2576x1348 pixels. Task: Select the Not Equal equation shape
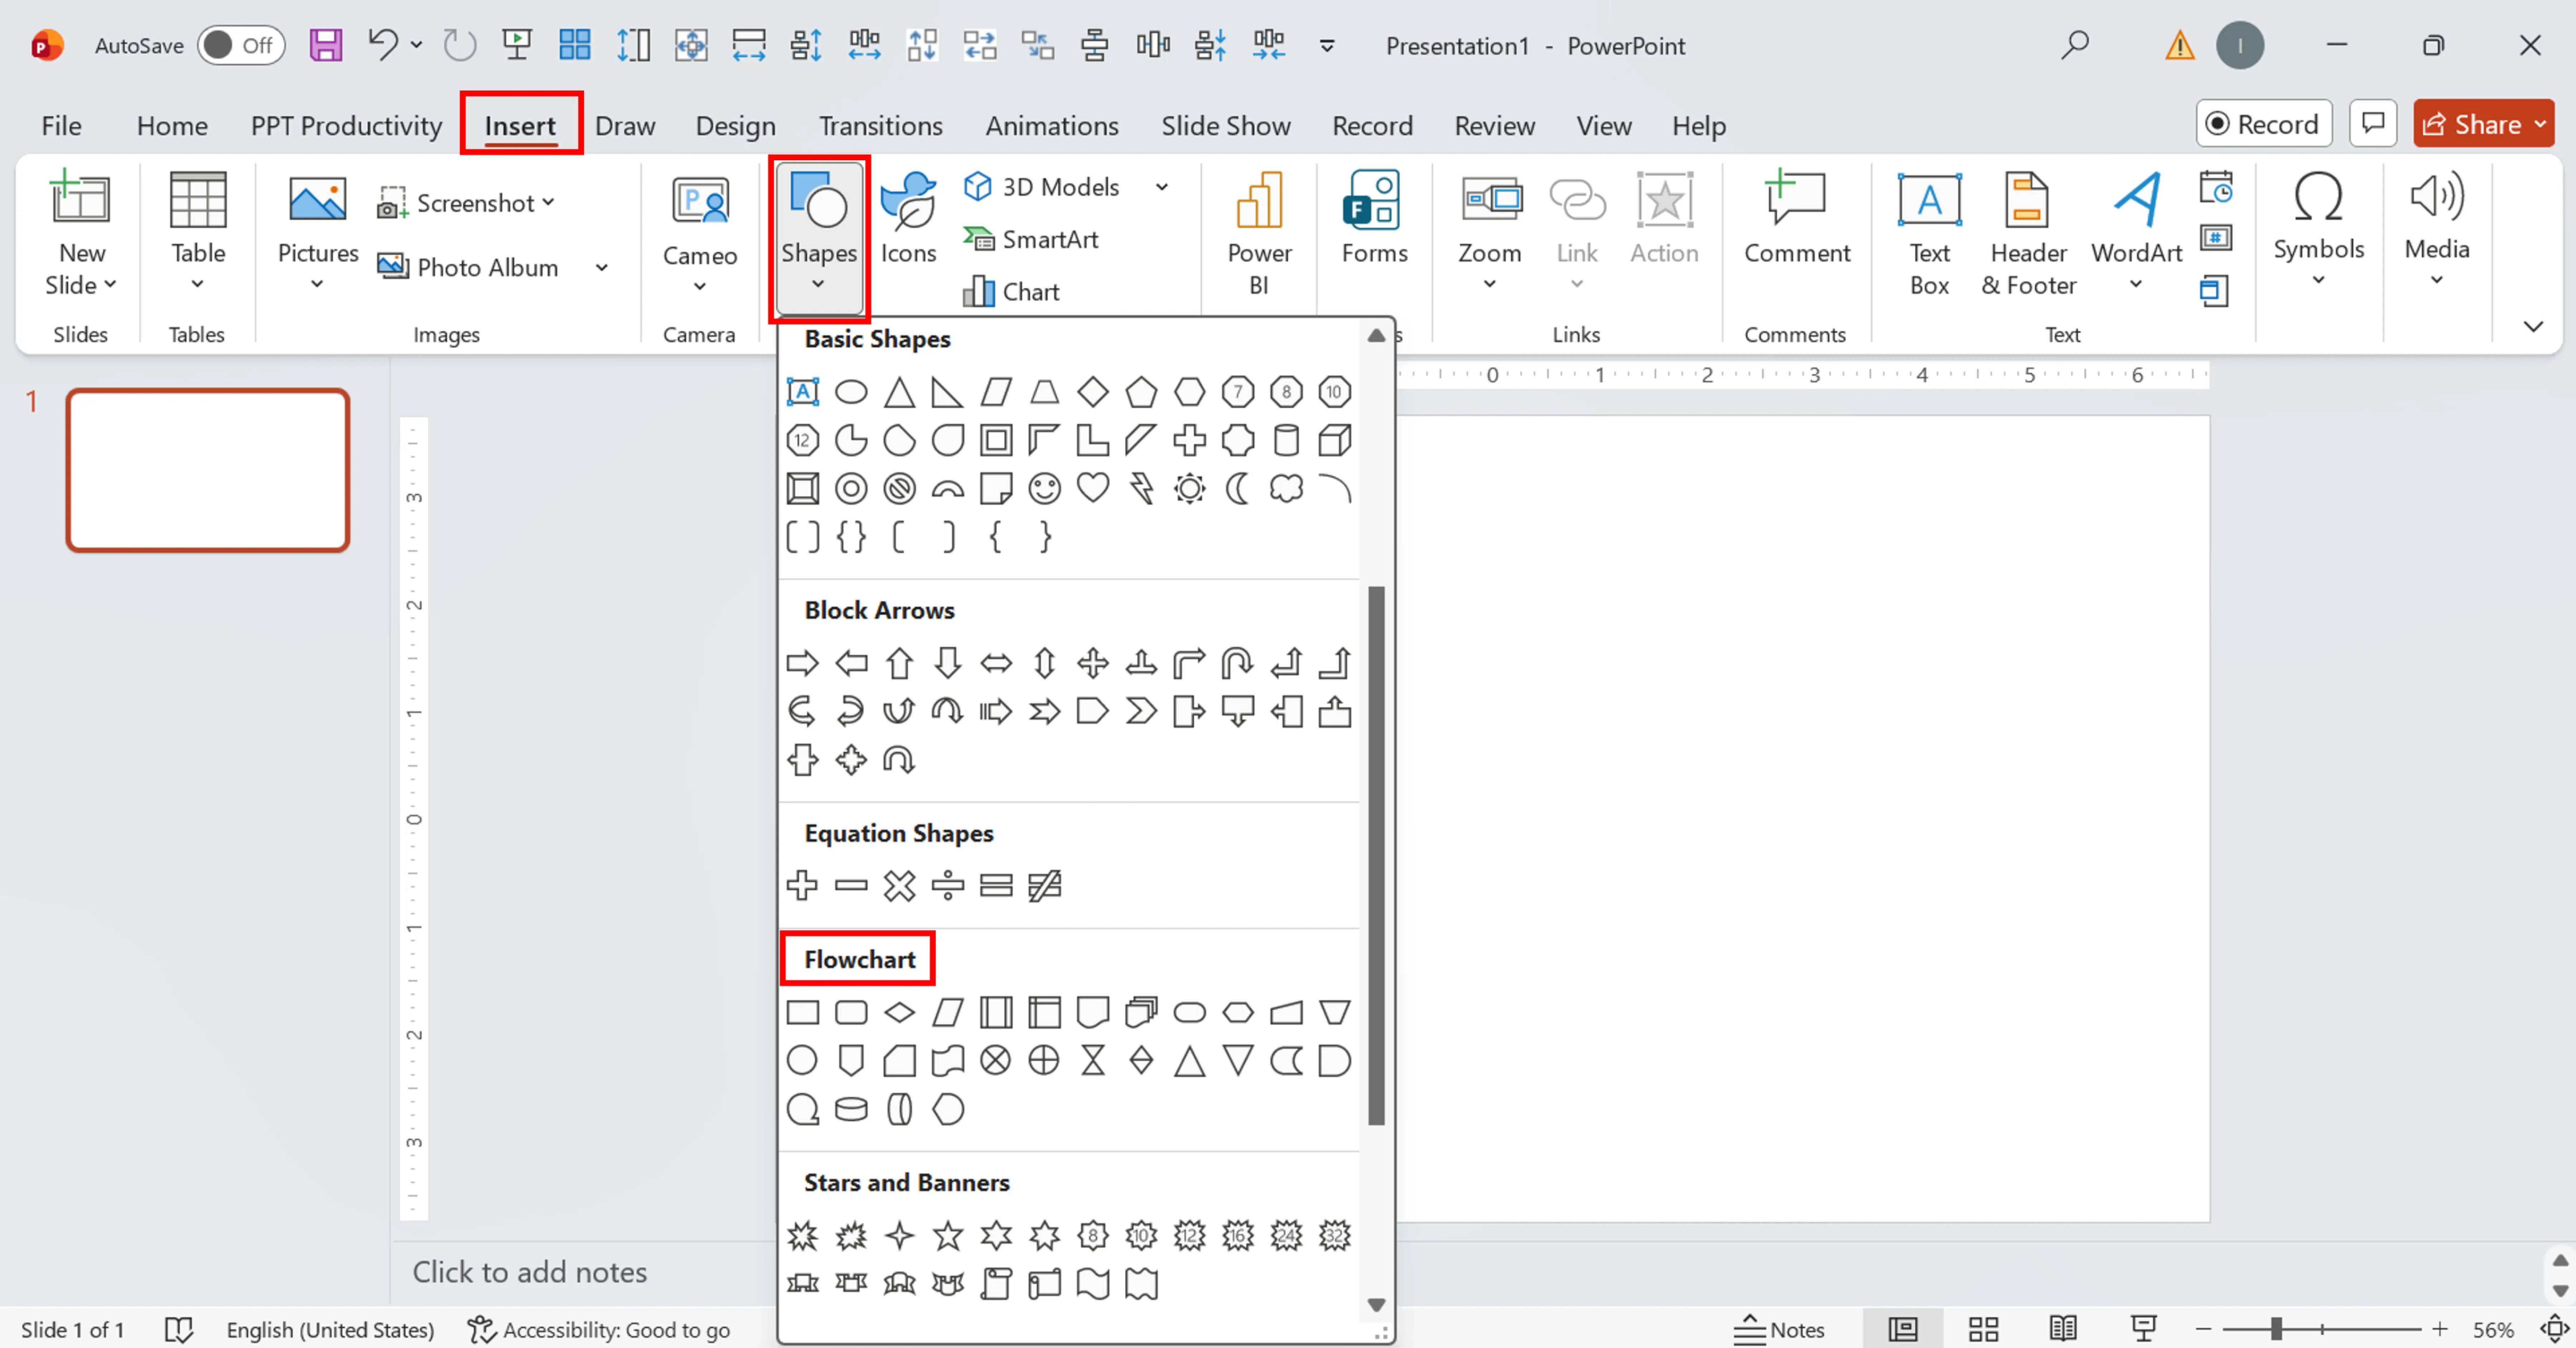1045,886
